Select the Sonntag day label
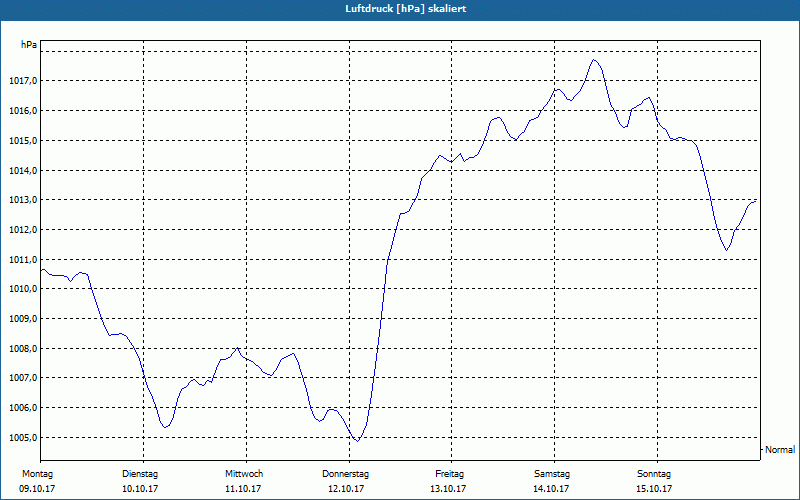Image resolution: width=800 pixels, height=500 pixels. coord(654,474)
